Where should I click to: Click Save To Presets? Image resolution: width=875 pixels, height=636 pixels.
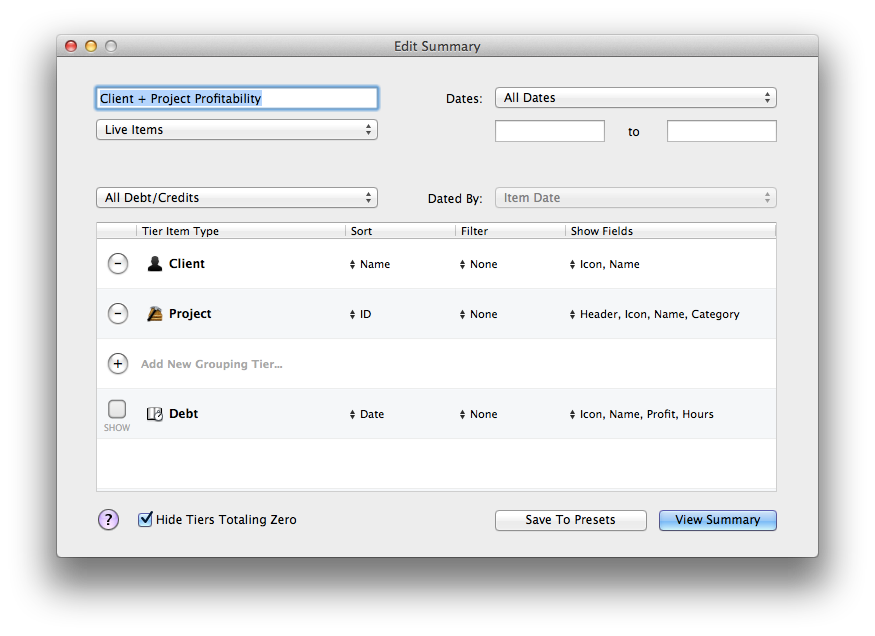coord(570,519)
